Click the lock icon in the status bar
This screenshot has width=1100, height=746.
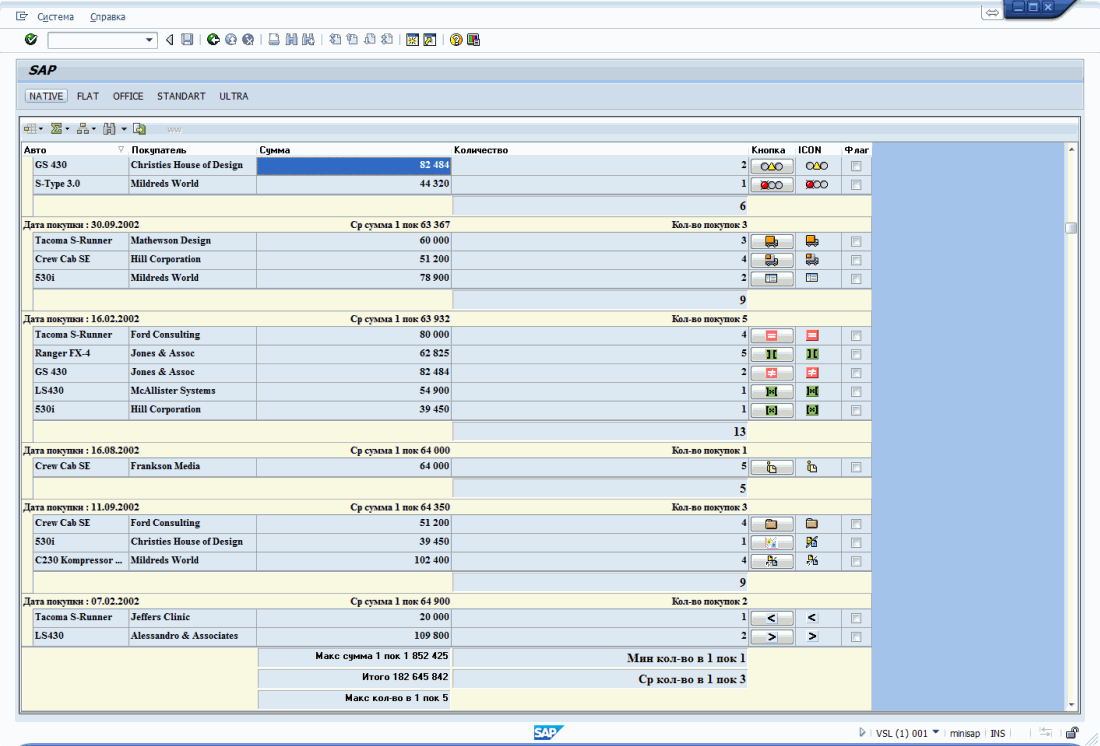click(1072, 733)
